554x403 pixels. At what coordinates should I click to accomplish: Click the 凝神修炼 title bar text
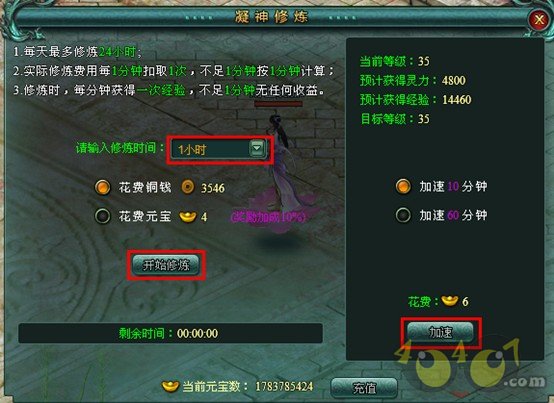pos(271,17)
